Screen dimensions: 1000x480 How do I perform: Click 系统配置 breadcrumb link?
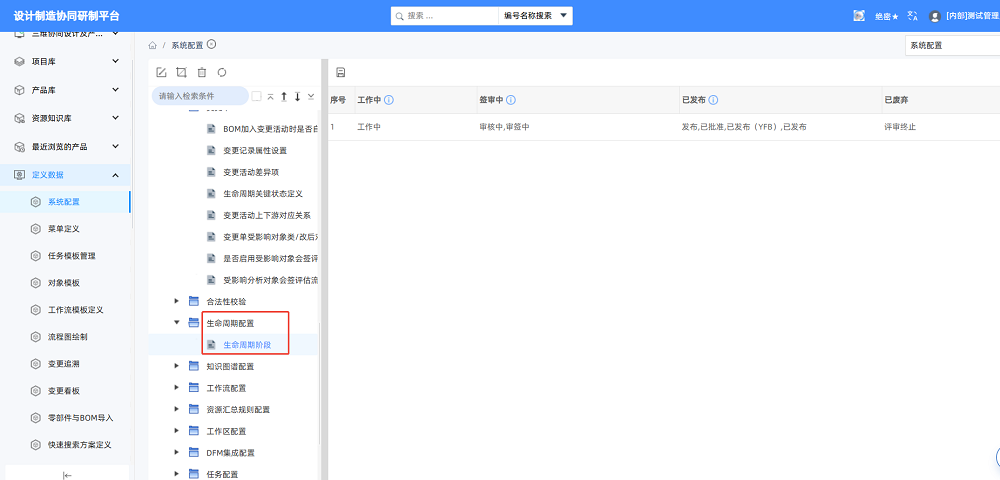pos(187,45)
